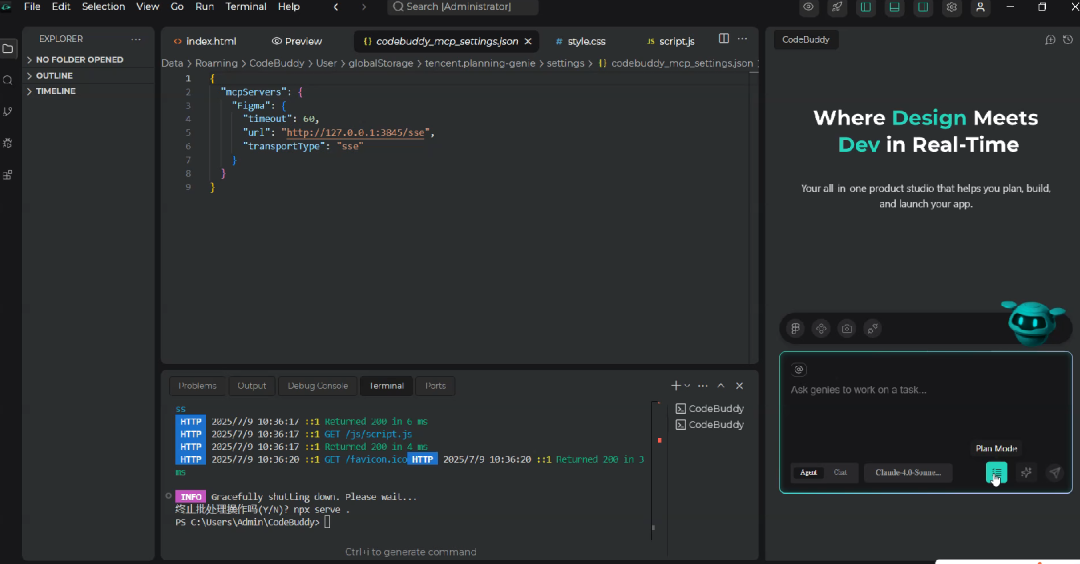Open terminal launch profile dropdown arrow
The height and width of the screenshot is (564, 1080).
pos(687,386)
